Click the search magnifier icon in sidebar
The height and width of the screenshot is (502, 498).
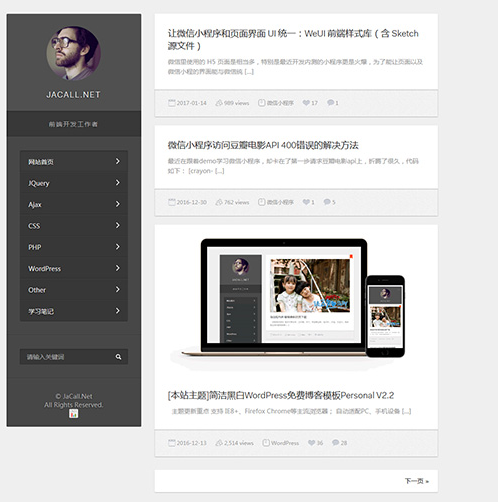pyautogui.click(x=118, y=357)
